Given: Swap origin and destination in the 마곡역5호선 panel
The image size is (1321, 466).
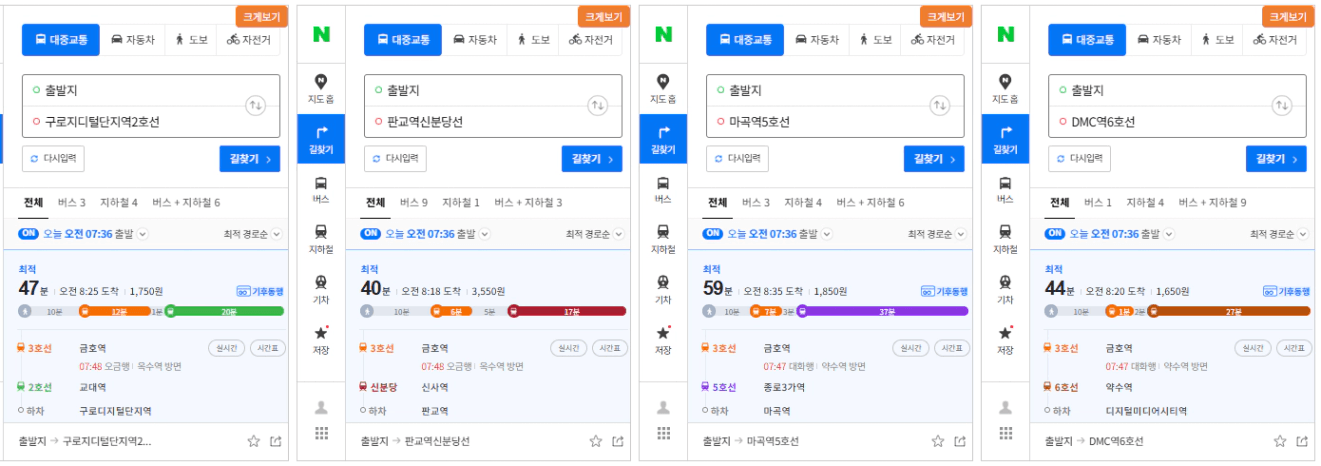Looking at the screenshot, I should pos(940,105).
